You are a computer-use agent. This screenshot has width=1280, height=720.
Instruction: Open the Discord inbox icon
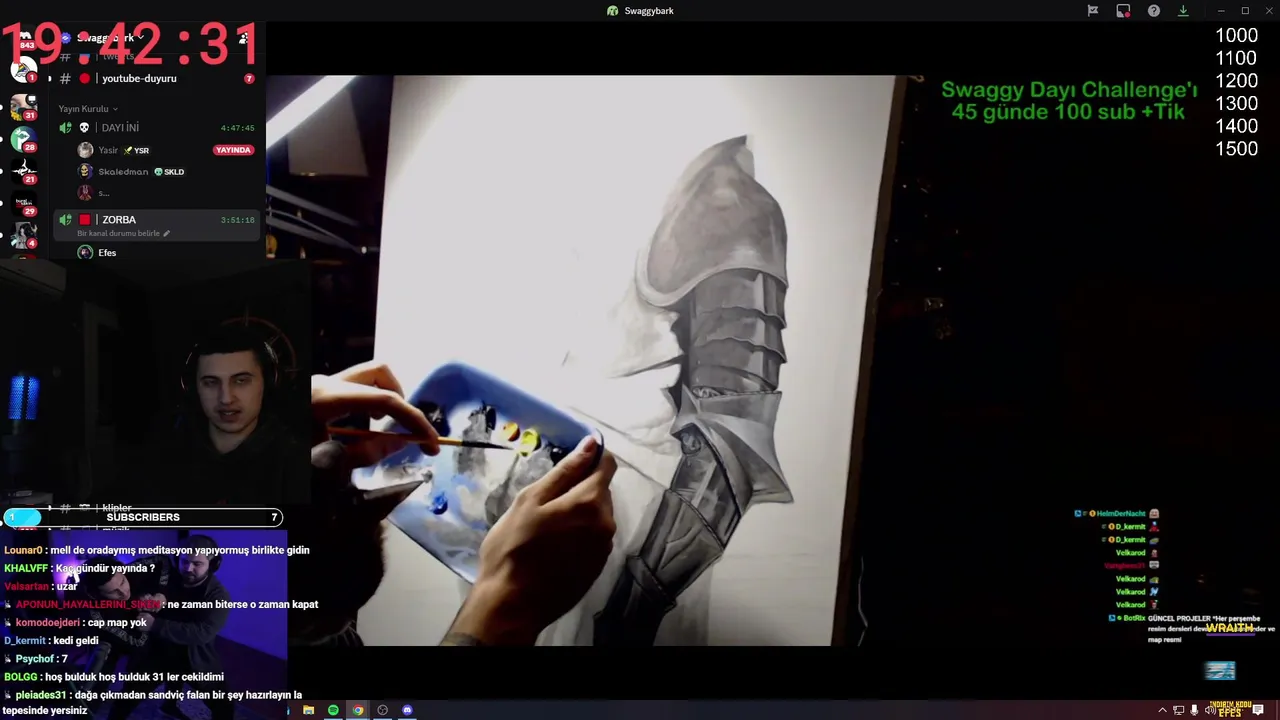[x=1123, y=11]
